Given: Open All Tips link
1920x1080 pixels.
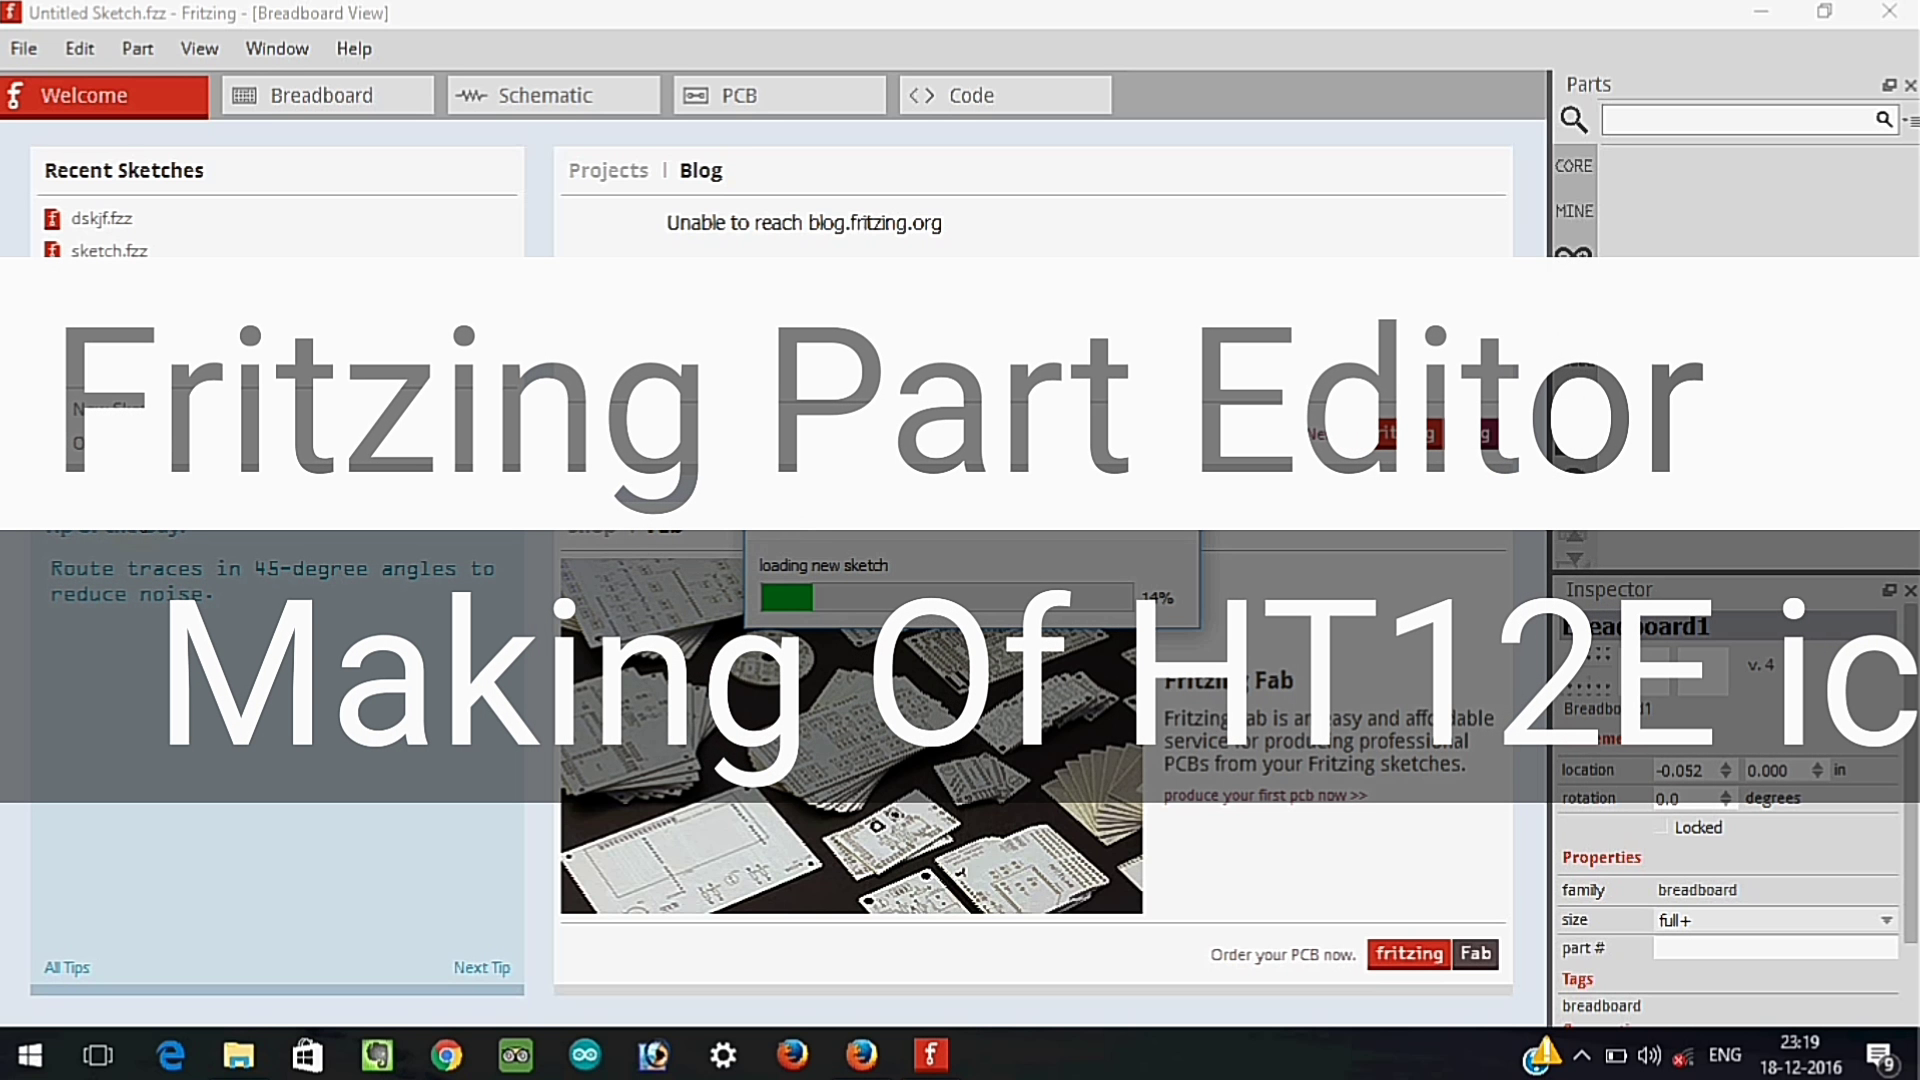Looking at the screenshot, I should [67, 967].
